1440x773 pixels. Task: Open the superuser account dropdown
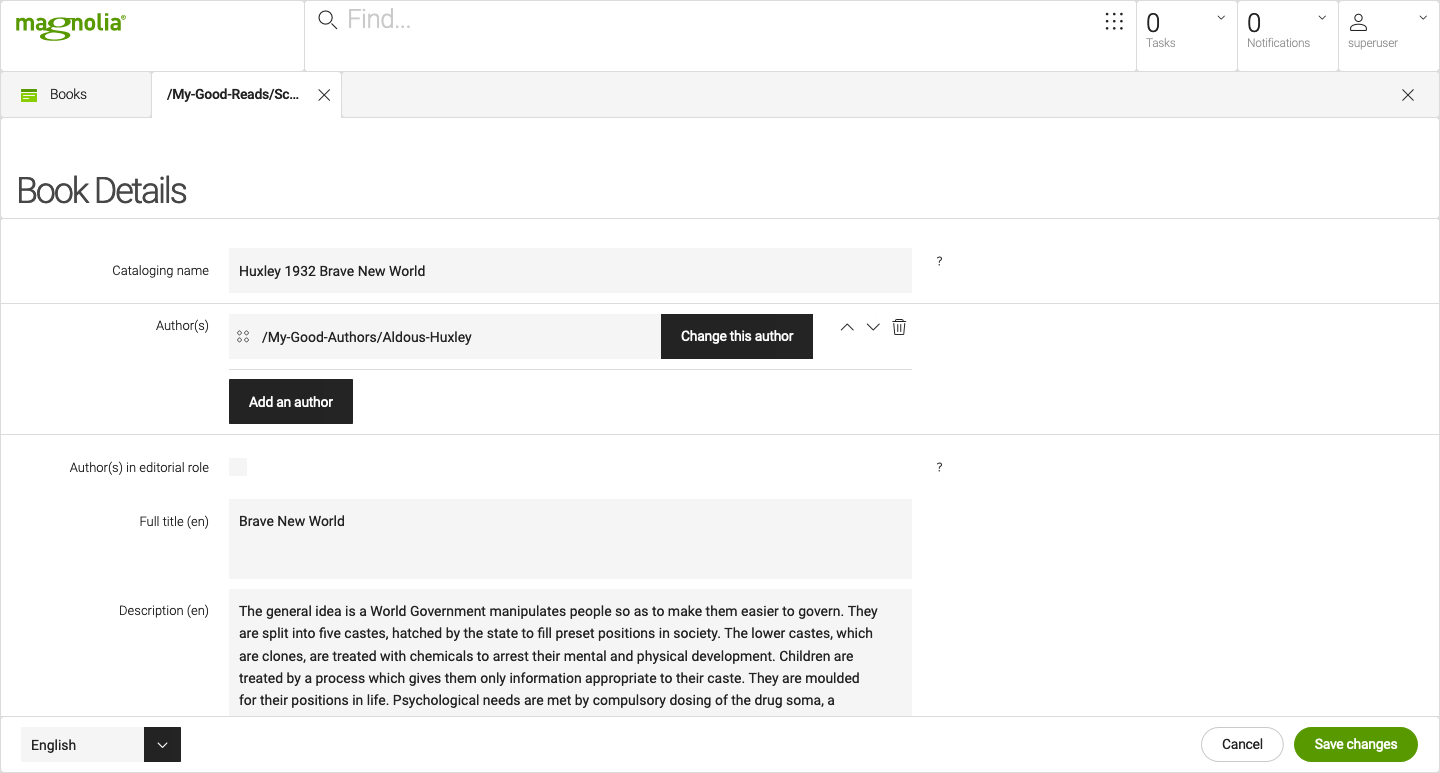pyautogui.click(x=1423, y=17)
